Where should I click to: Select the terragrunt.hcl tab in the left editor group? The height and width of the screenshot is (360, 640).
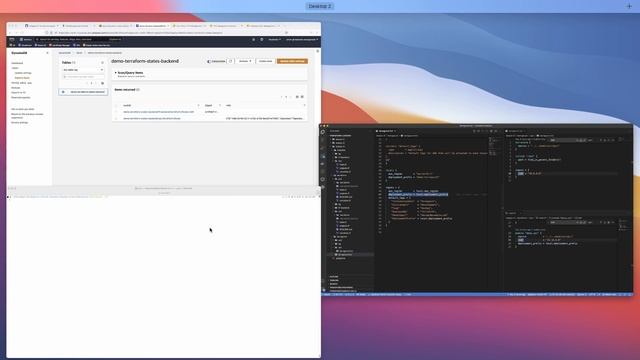tap(385, 131)
